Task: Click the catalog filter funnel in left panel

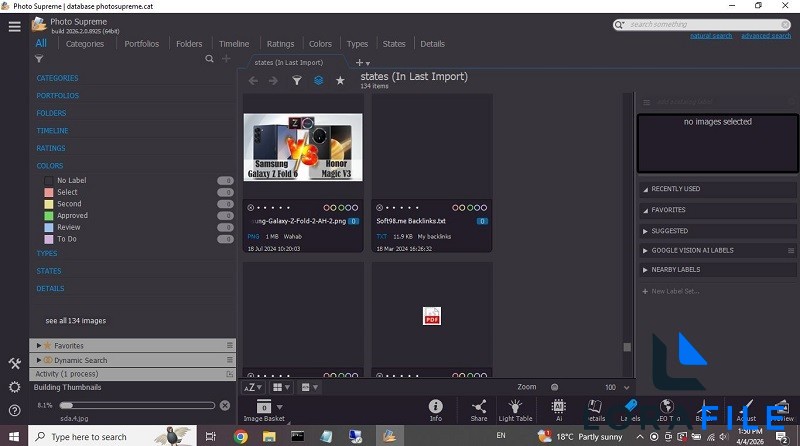Action: 39,59
